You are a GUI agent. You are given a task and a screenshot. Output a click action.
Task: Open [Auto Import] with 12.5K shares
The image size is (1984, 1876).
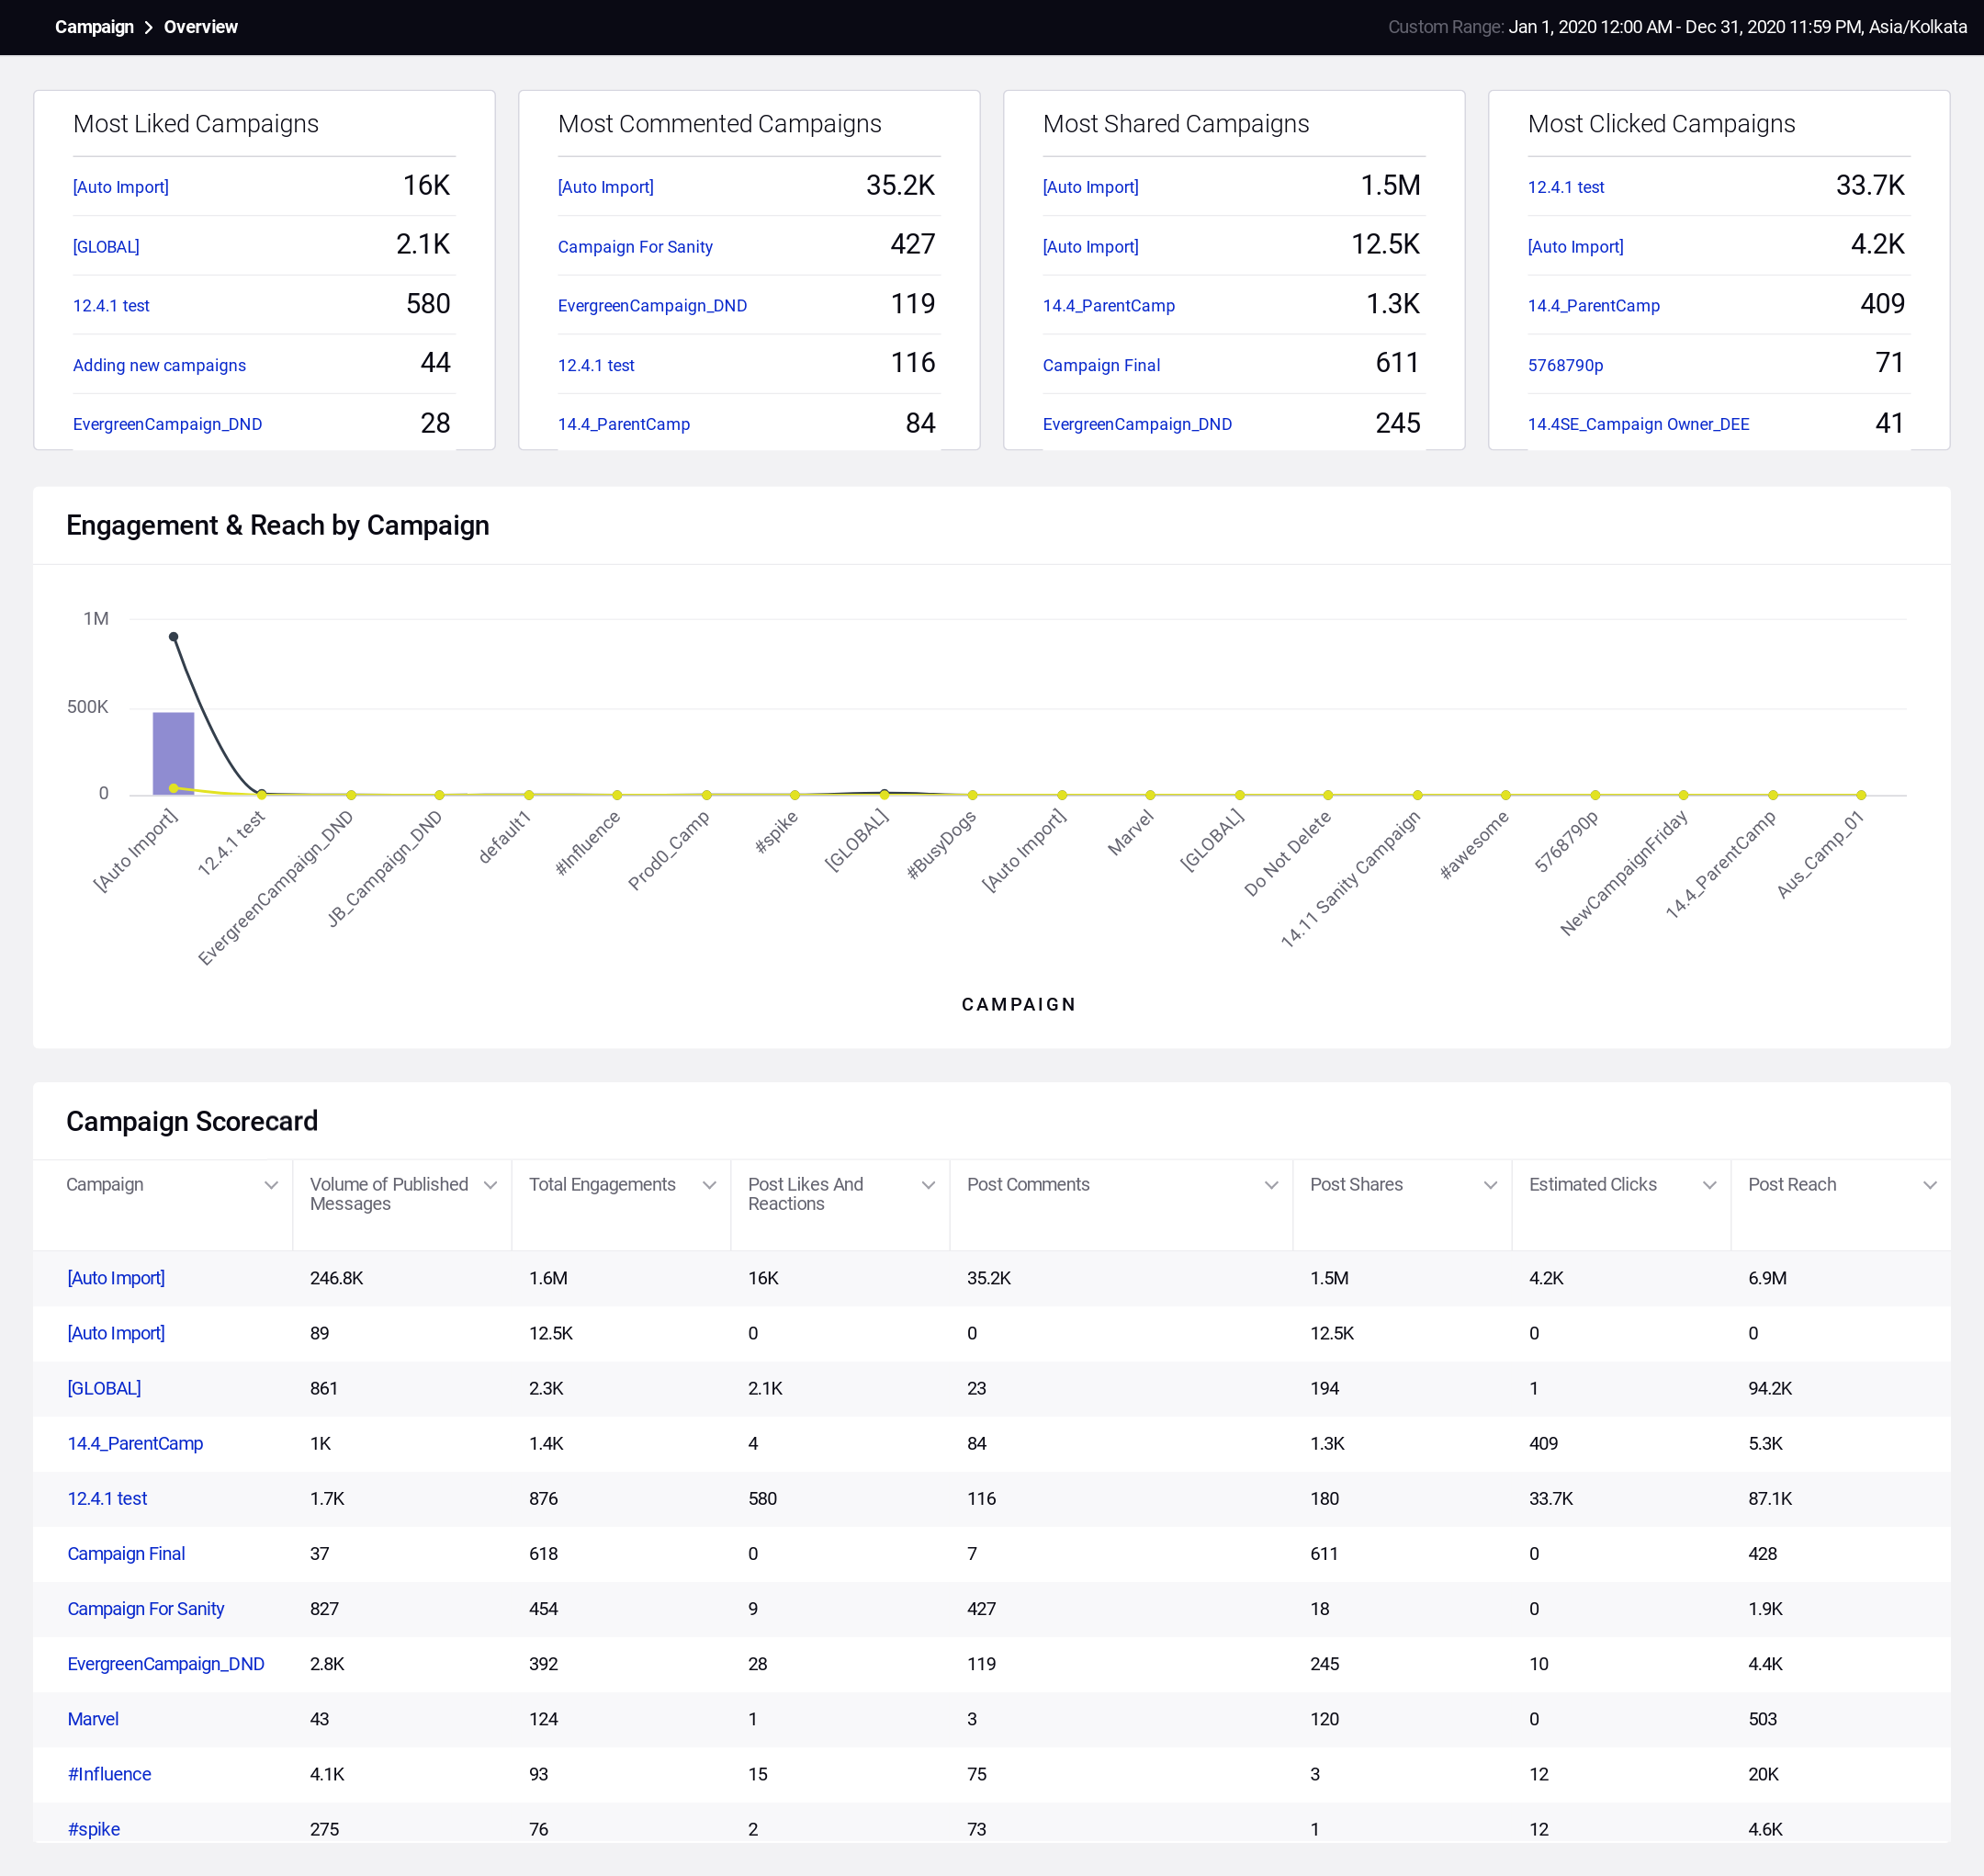(x=1091, y=247)
